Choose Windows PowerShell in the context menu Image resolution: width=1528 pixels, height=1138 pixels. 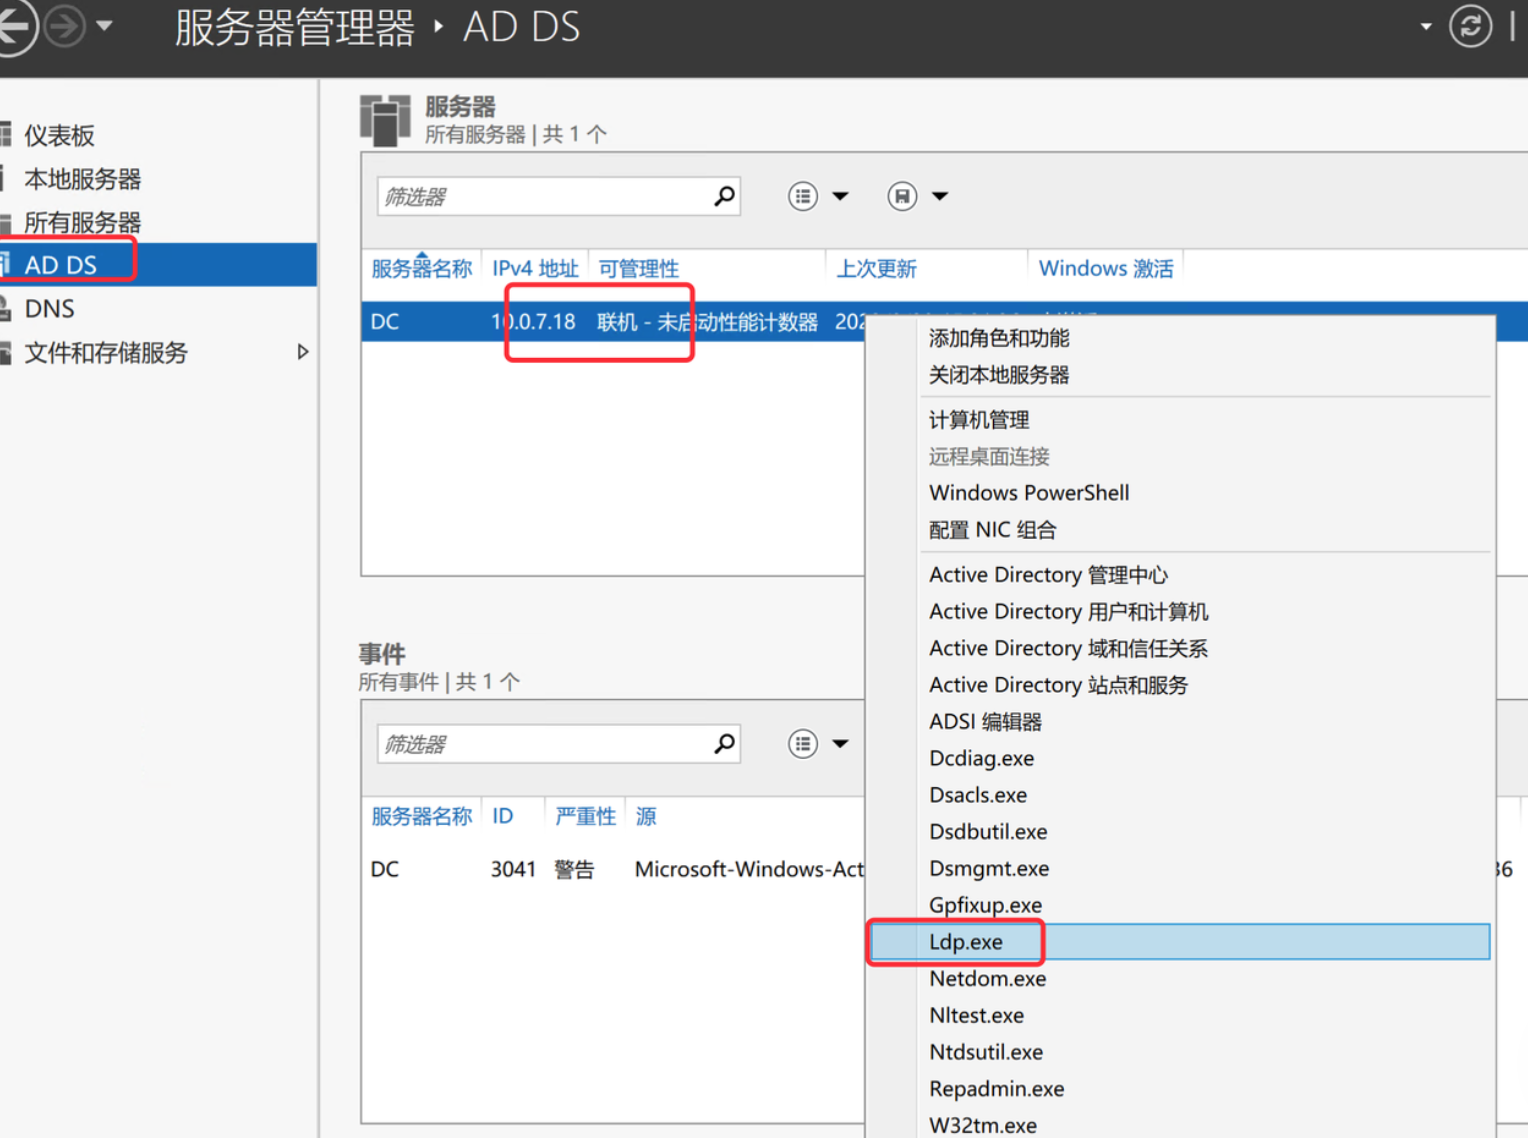click(1029, 493)
